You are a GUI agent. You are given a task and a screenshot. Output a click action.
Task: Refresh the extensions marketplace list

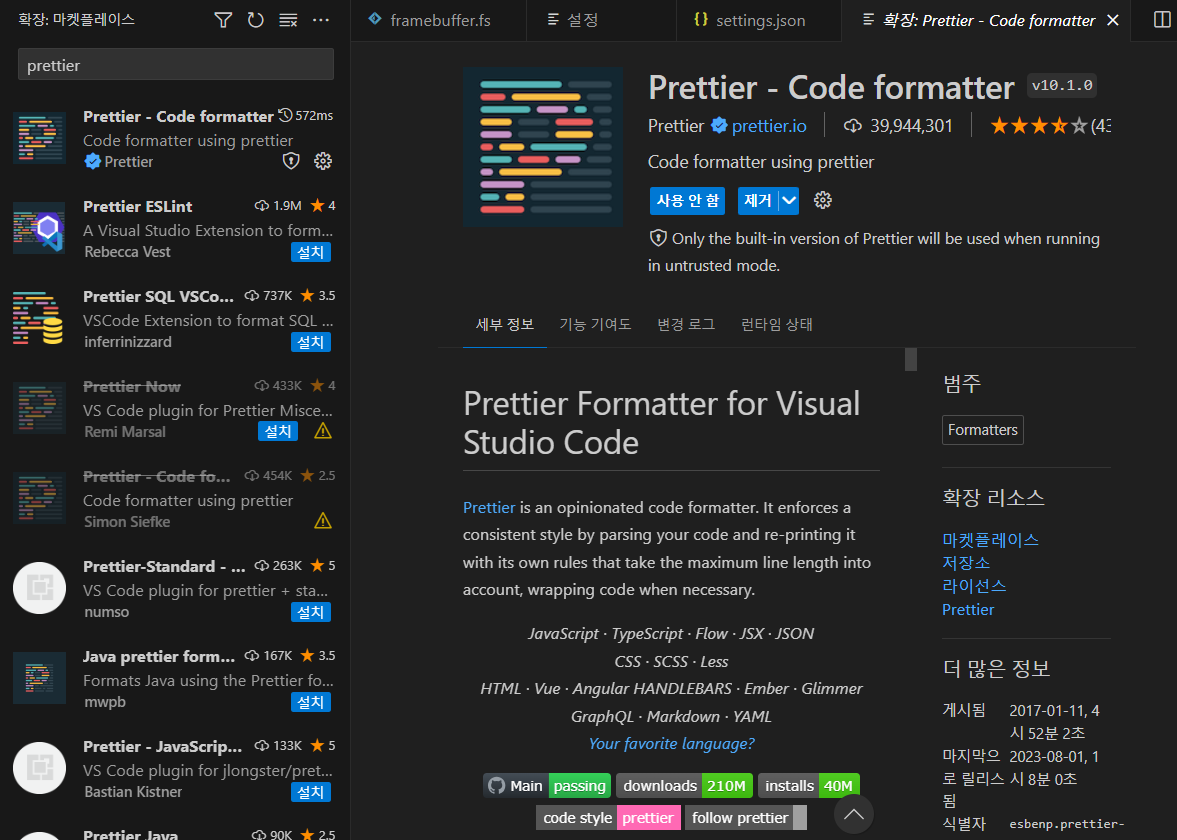[x=256, y=20]
